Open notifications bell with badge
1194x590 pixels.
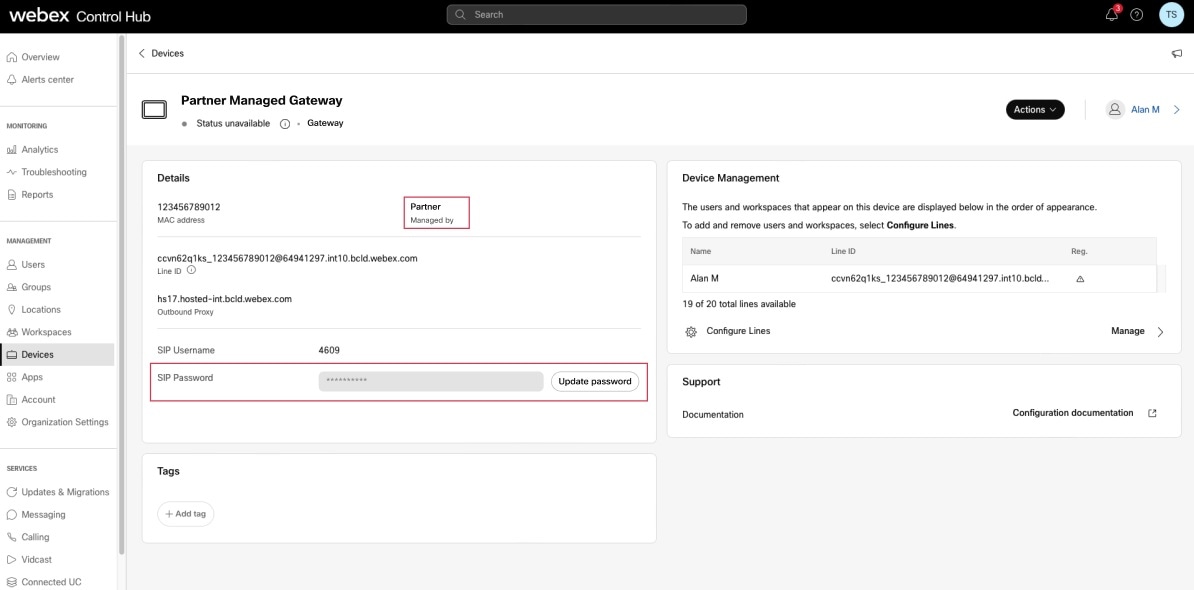point(1110,14)
